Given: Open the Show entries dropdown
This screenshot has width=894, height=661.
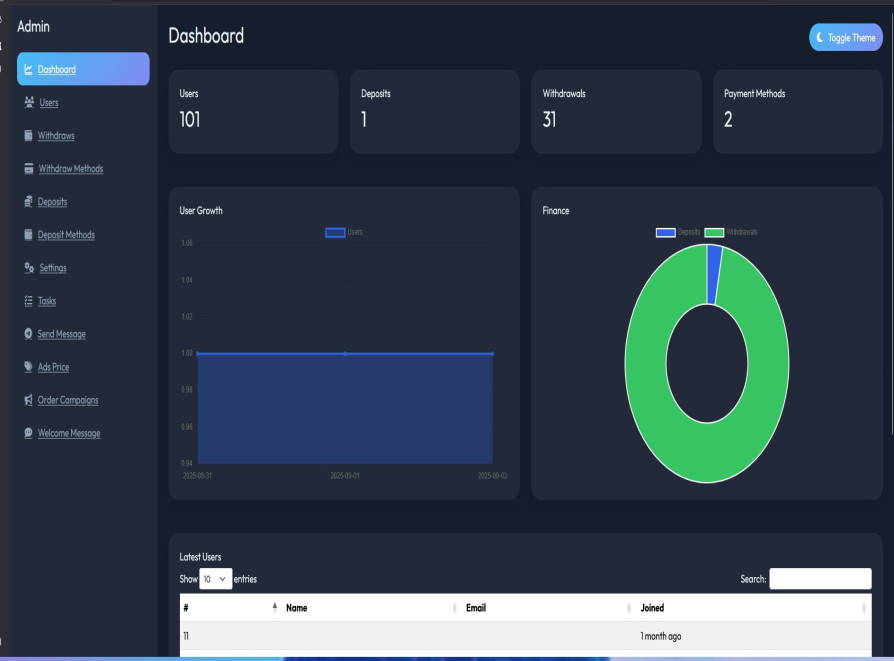Looking at the screenshot, I should coord(216,579).
